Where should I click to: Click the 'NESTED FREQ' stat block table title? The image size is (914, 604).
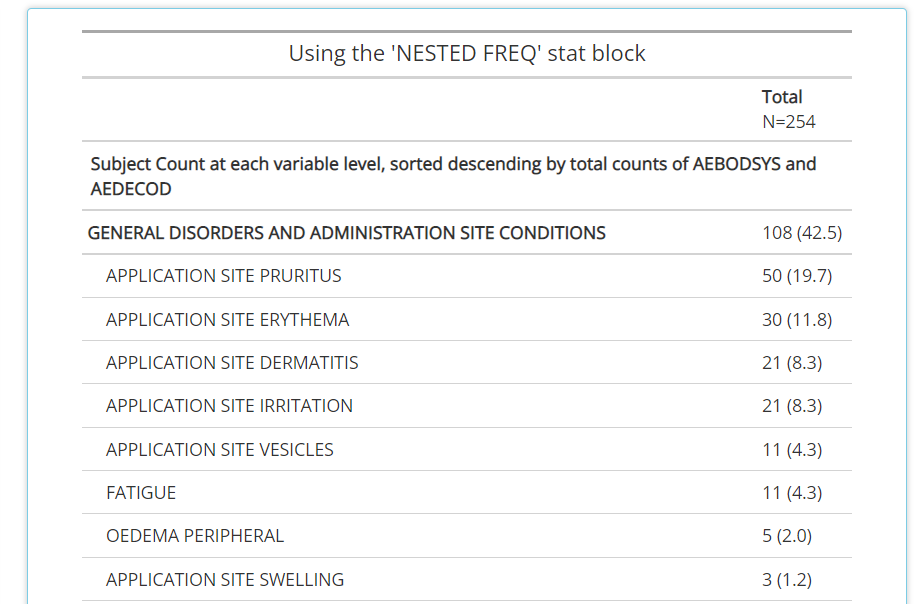coord(466,54)
